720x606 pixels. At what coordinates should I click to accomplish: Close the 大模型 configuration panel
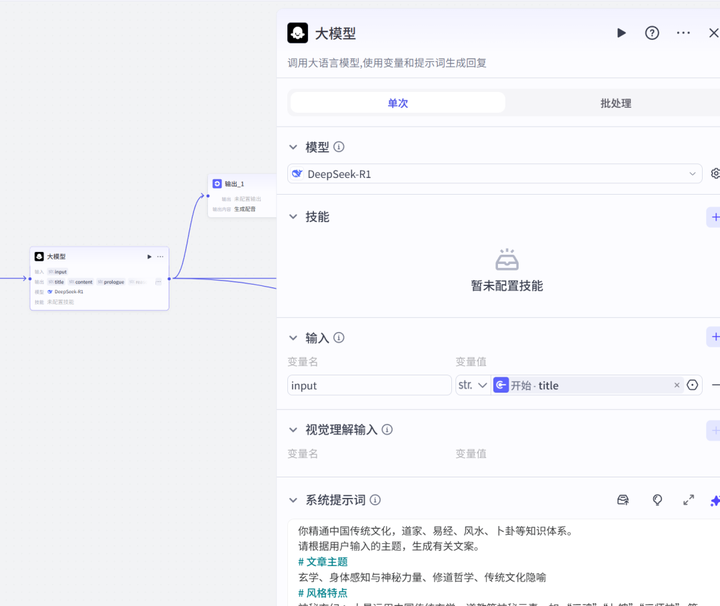(x=714, y=33)
